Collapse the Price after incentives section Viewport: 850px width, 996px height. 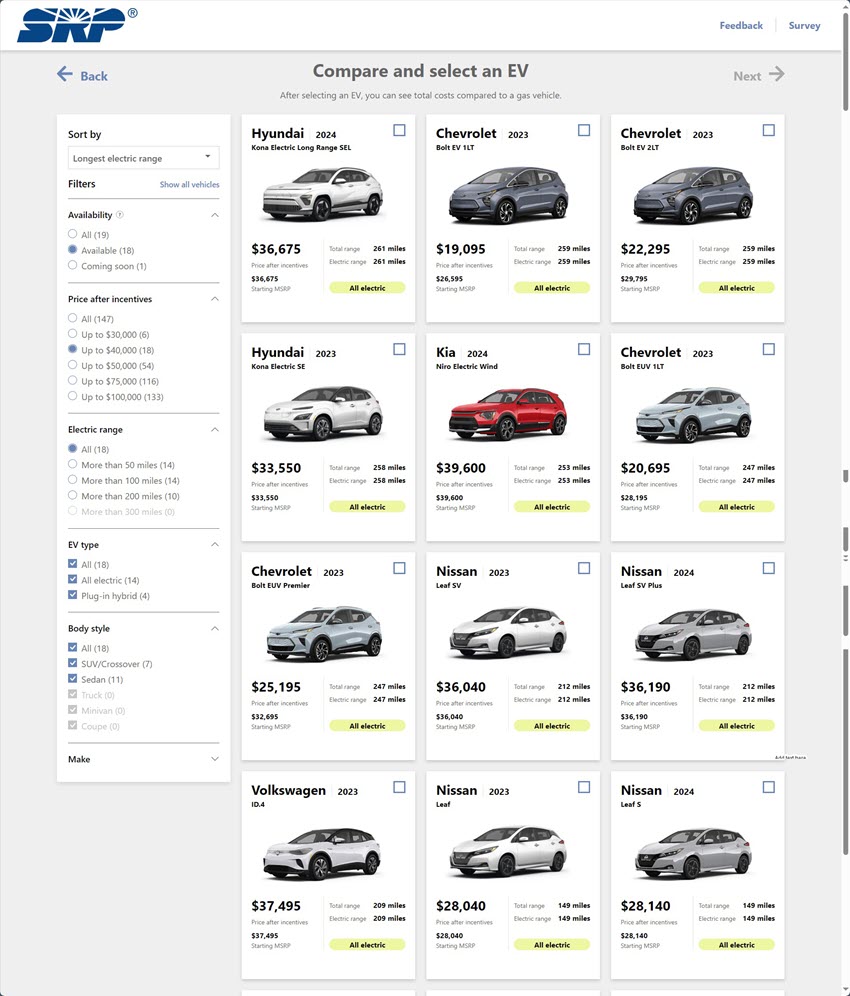pyautogui.click(x=213, y=299)
